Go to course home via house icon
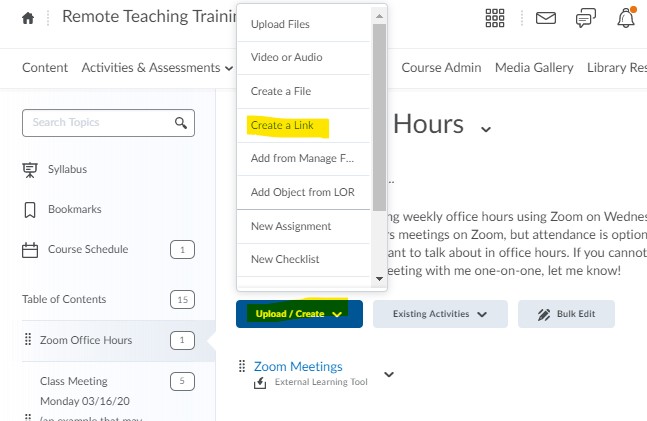Screen dimensions: 647x421 pos(28,18)
